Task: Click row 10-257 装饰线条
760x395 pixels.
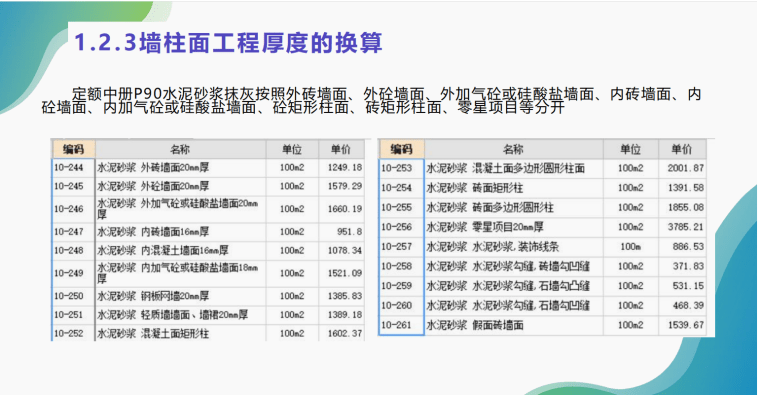Action: [x=542, y=246]
